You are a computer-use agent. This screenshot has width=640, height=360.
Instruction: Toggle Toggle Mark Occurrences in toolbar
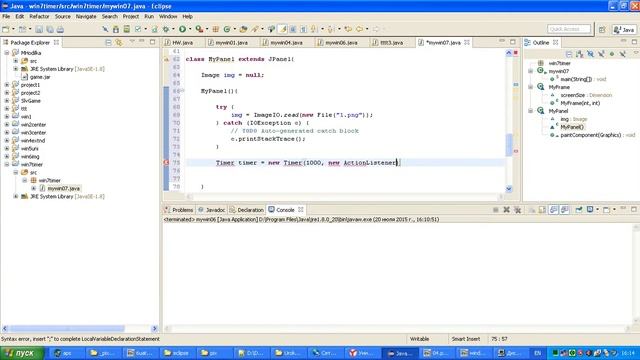click(x=282, y=29)
